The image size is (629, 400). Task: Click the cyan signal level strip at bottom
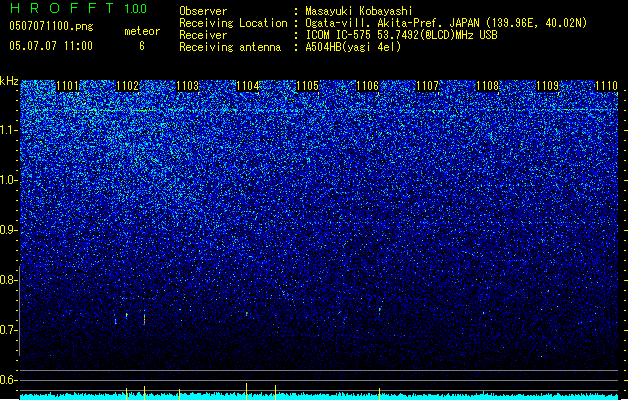click(x=319, y=397)
